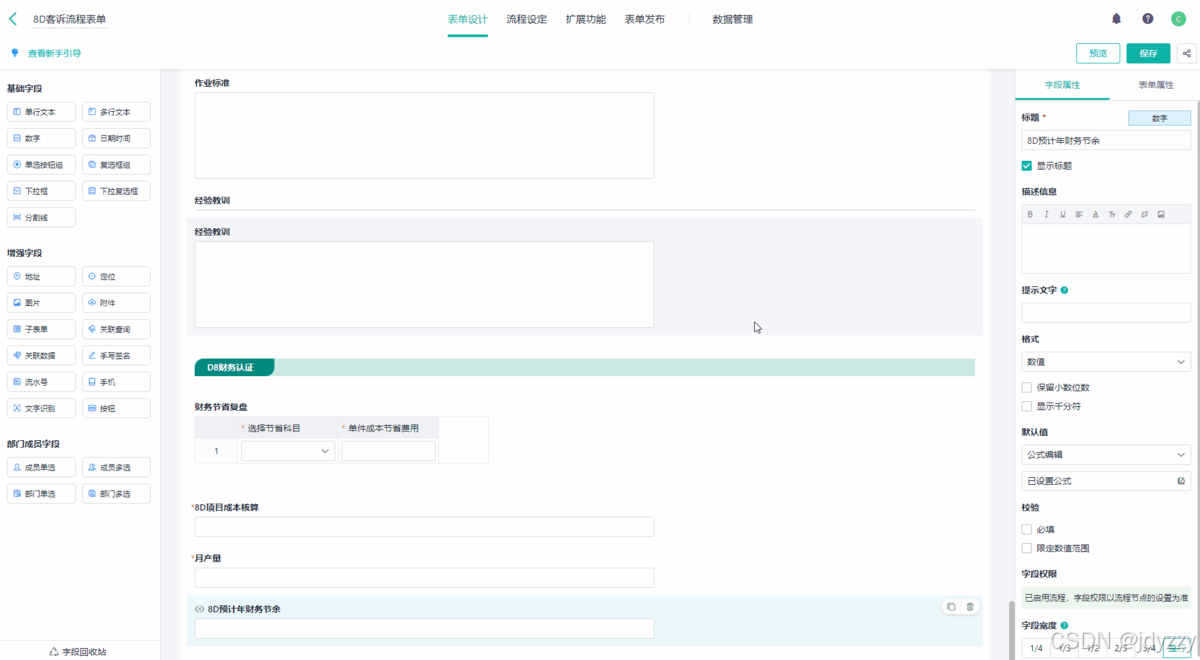Screen dimensions: 1200x660
Task: Add a 部门单选 field
Action: [x=41, y=493]
